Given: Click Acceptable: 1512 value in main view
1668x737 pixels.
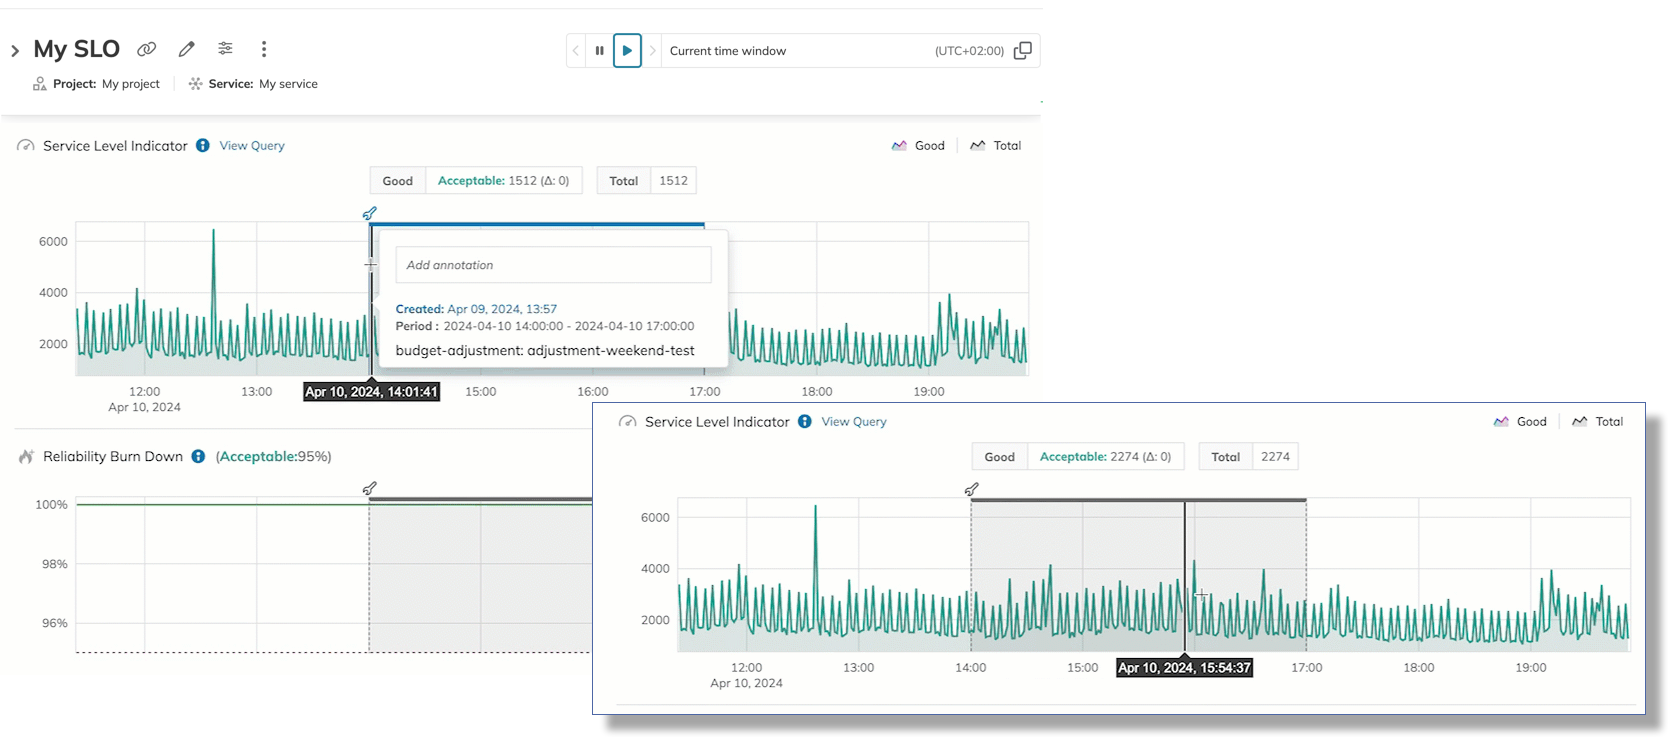Looking at the screenshot, I should coord(503,181).
